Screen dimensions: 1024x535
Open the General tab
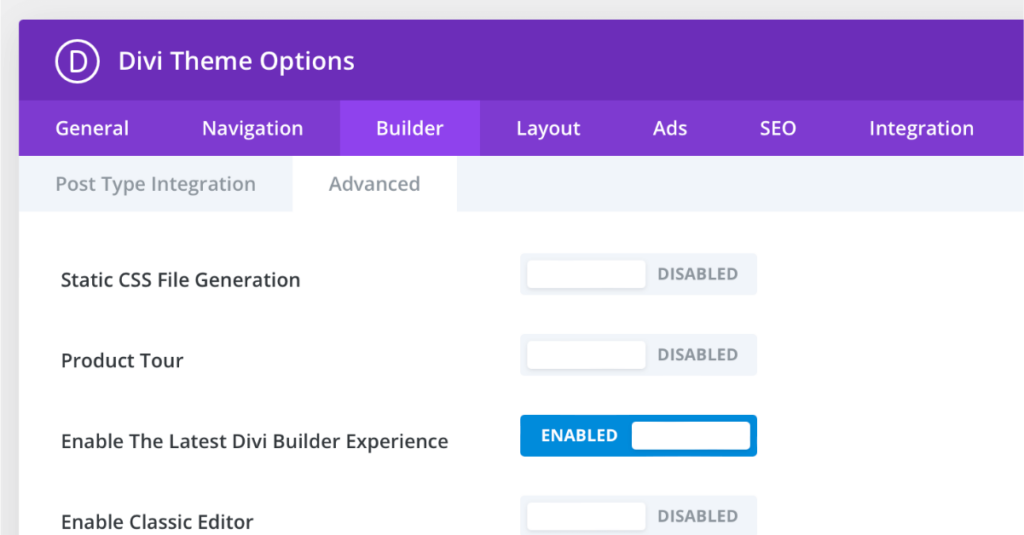point(92,128)
